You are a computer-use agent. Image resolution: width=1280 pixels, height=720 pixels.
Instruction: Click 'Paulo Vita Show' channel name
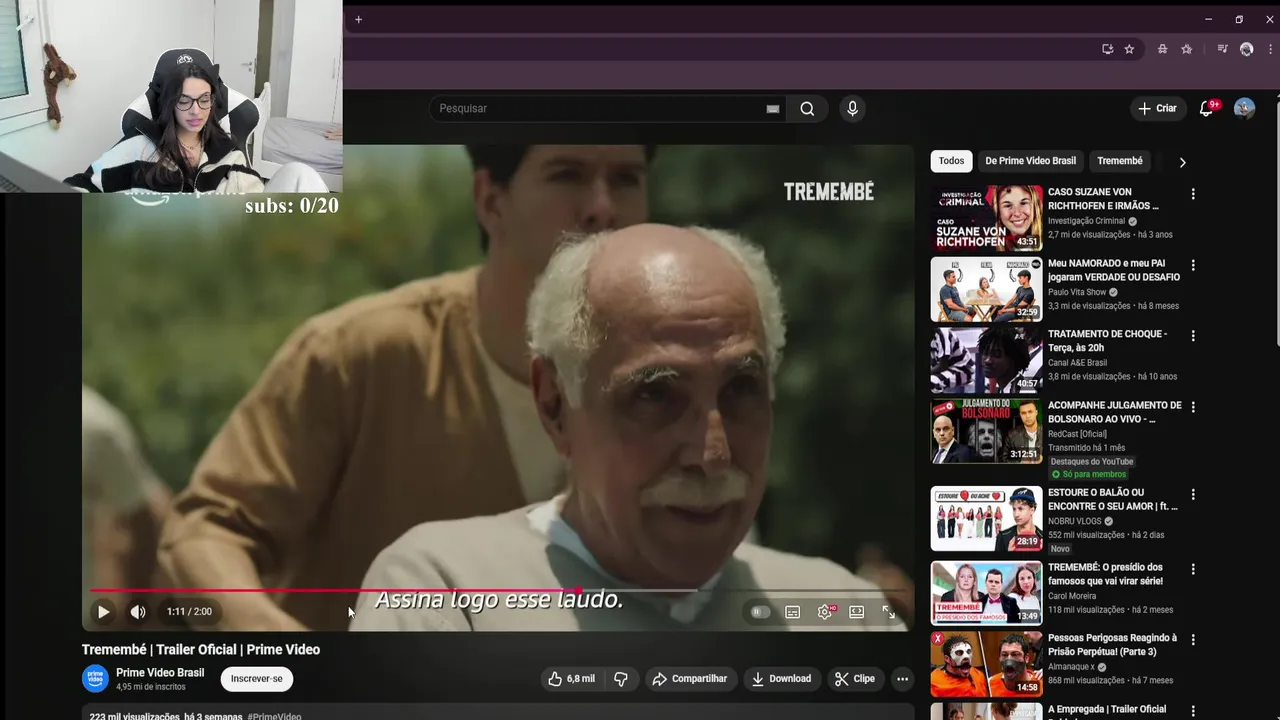pyautogui.click(x=1077, y=292)
